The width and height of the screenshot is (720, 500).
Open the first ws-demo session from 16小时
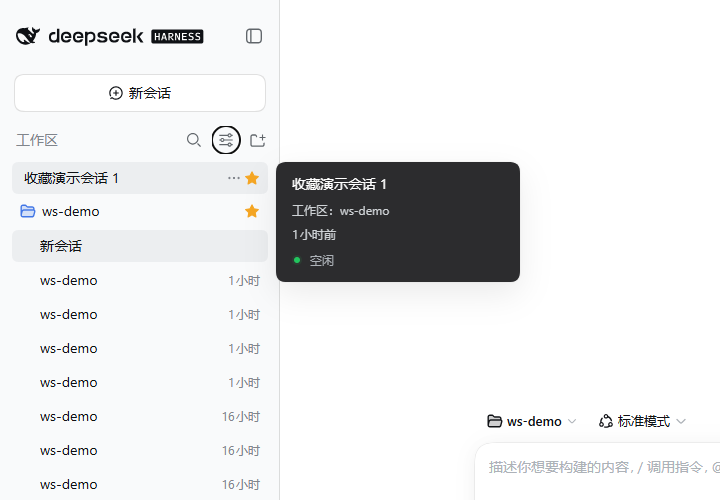coord(140,416)
